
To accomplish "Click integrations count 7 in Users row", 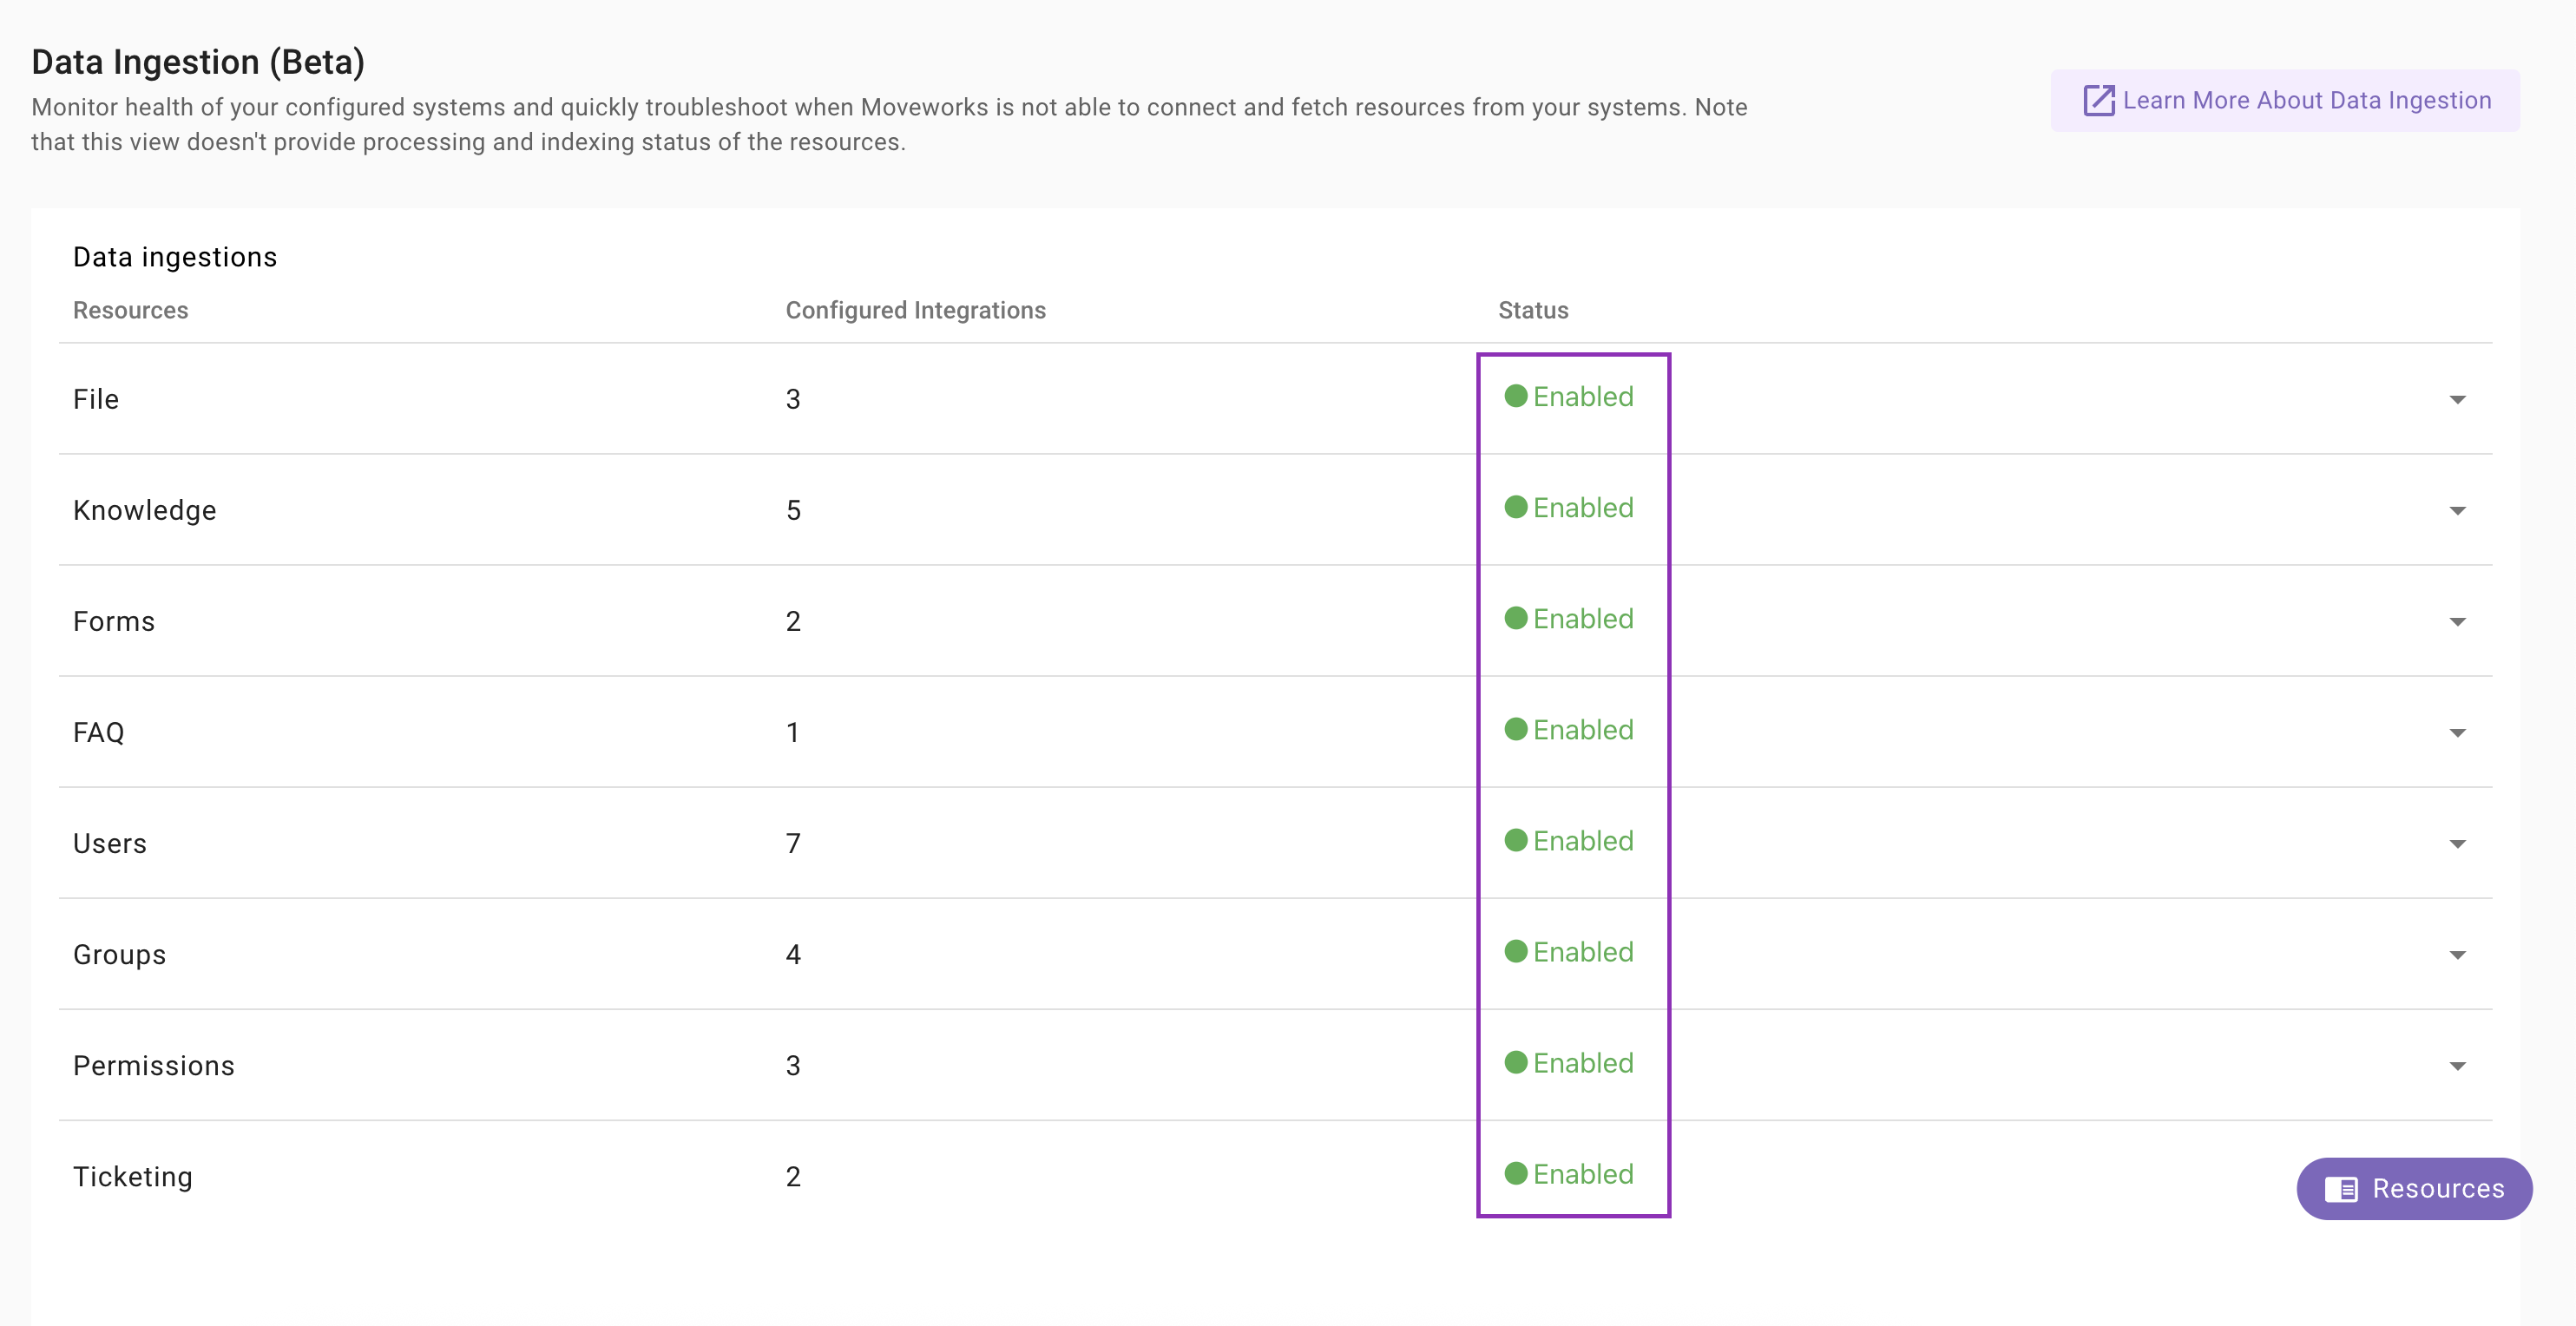I will click(x=793, y=843).
